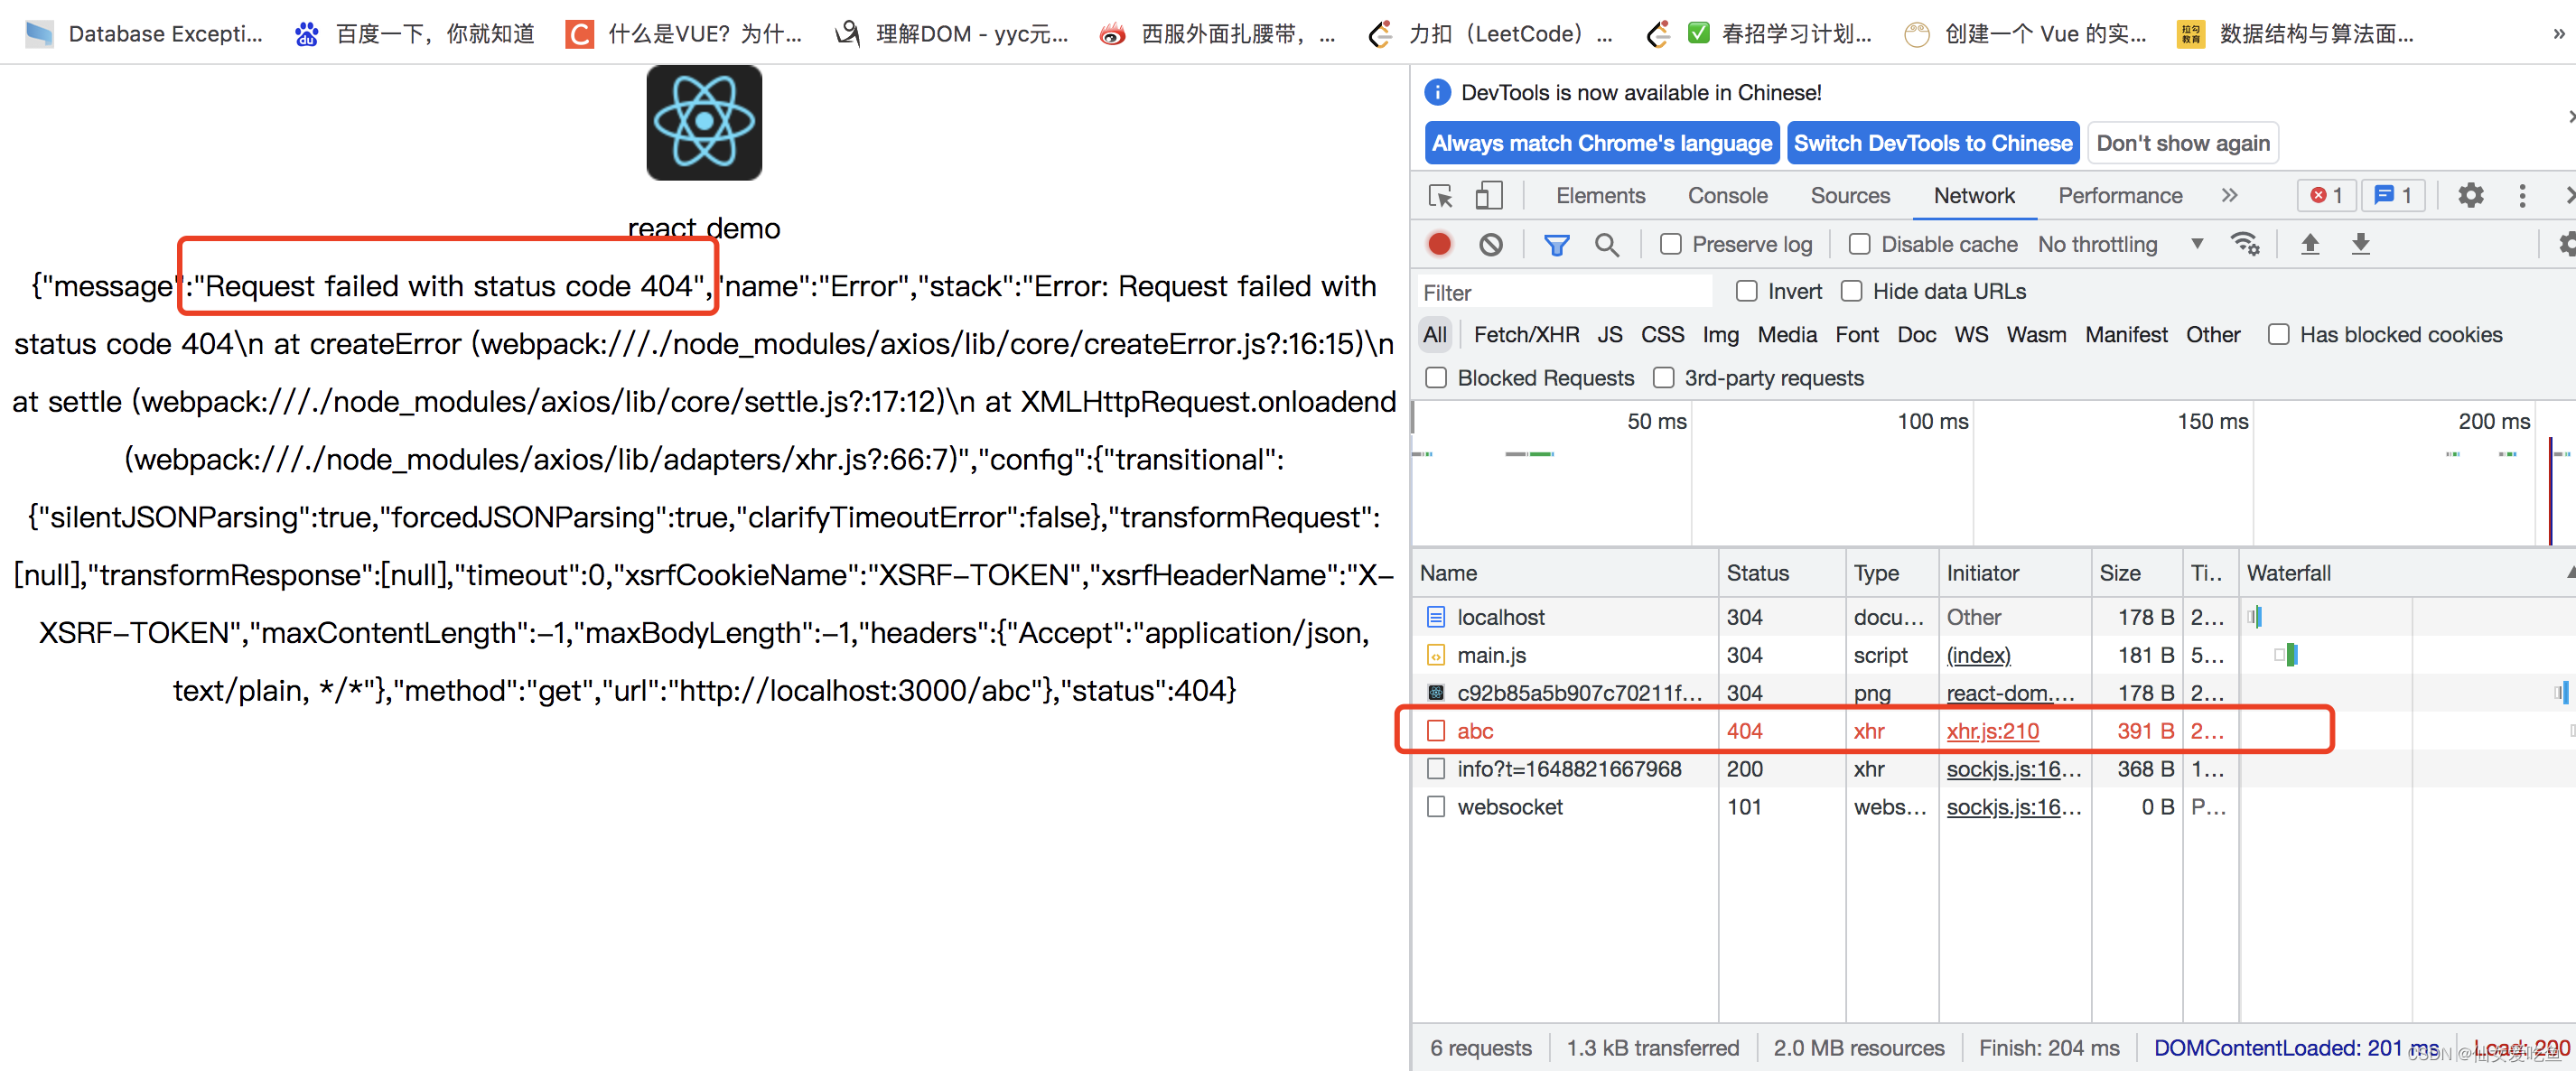Click the xhr.js:210 initiator link
2576x1071 pixels.
1988,731
